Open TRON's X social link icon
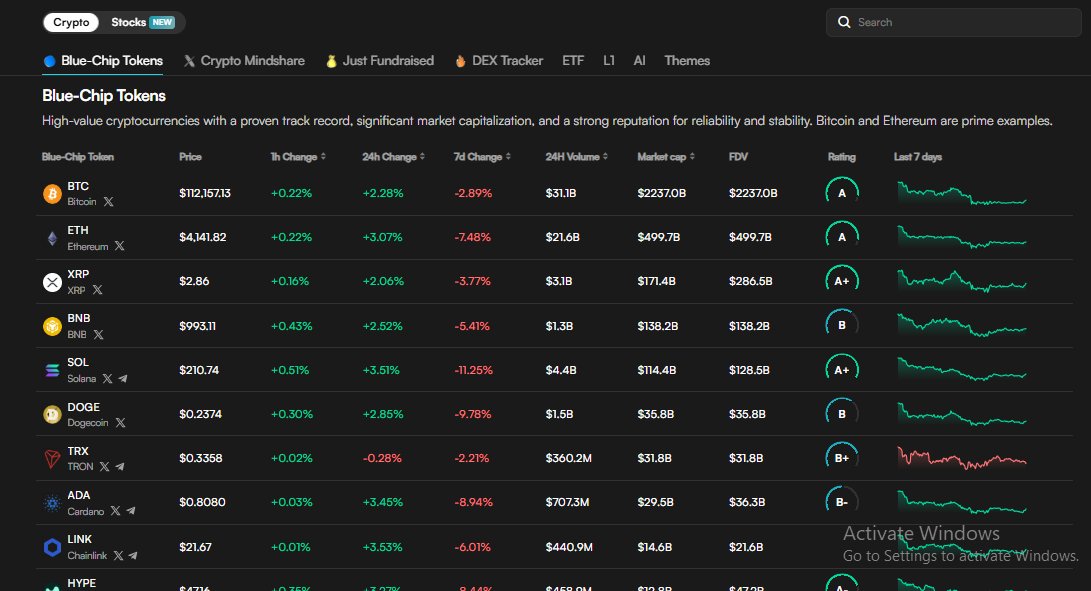The width and height of the screenshot is (1091, 591). point(104,466)
